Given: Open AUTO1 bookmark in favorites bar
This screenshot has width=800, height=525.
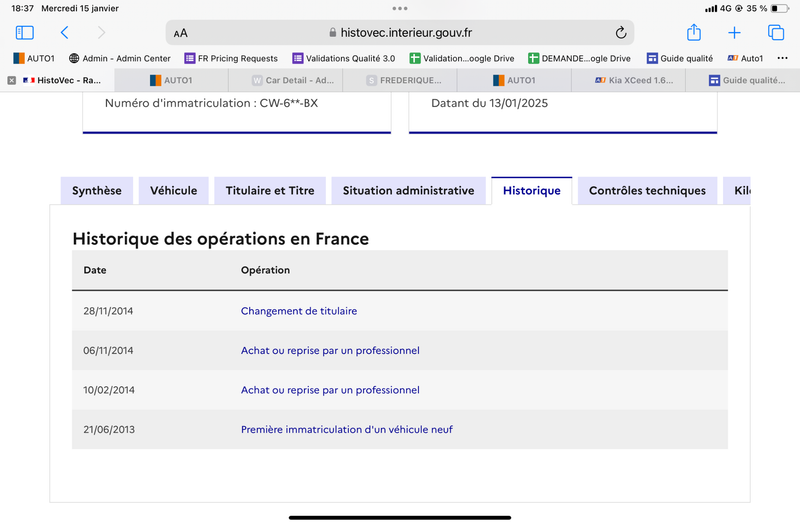Looking at the screenshot, I should pos(34,58).
